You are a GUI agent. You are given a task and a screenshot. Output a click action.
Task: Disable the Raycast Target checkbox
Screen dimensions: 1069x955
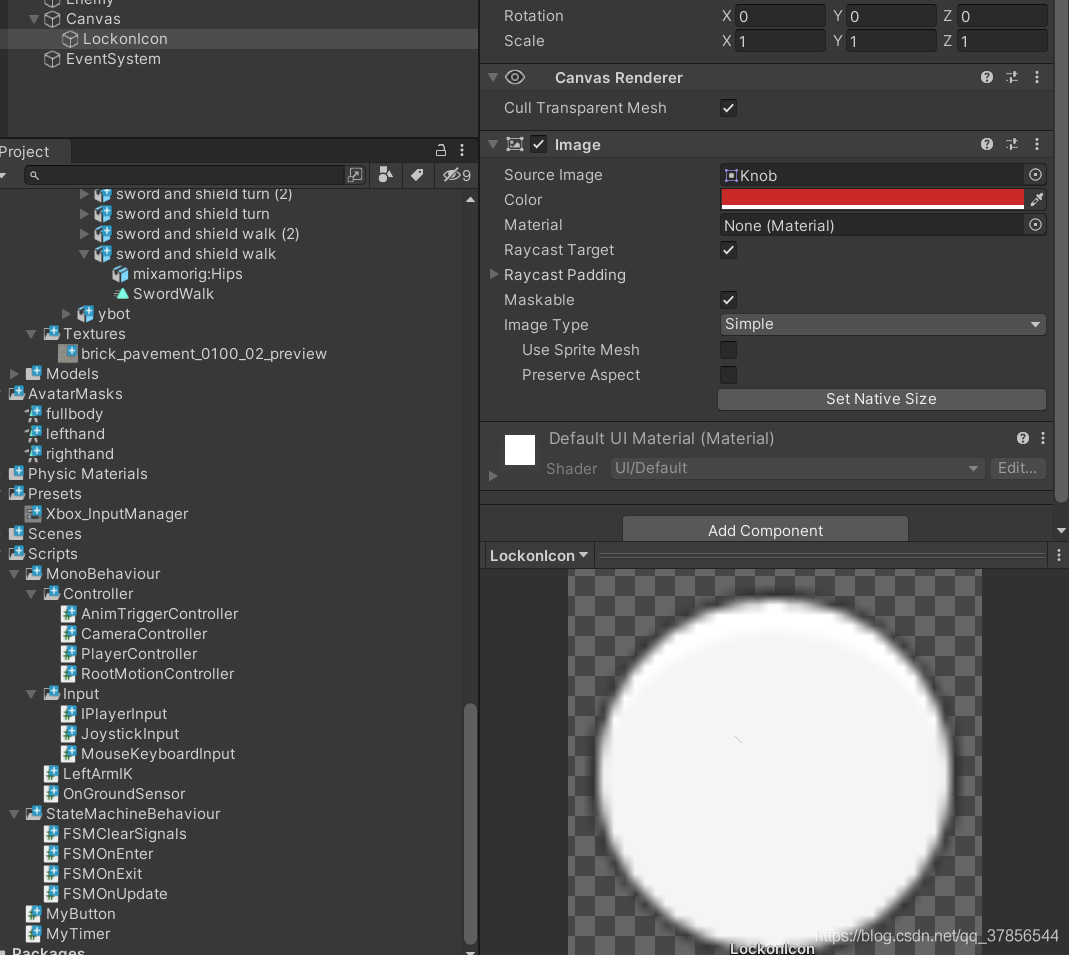coord(728,250)
